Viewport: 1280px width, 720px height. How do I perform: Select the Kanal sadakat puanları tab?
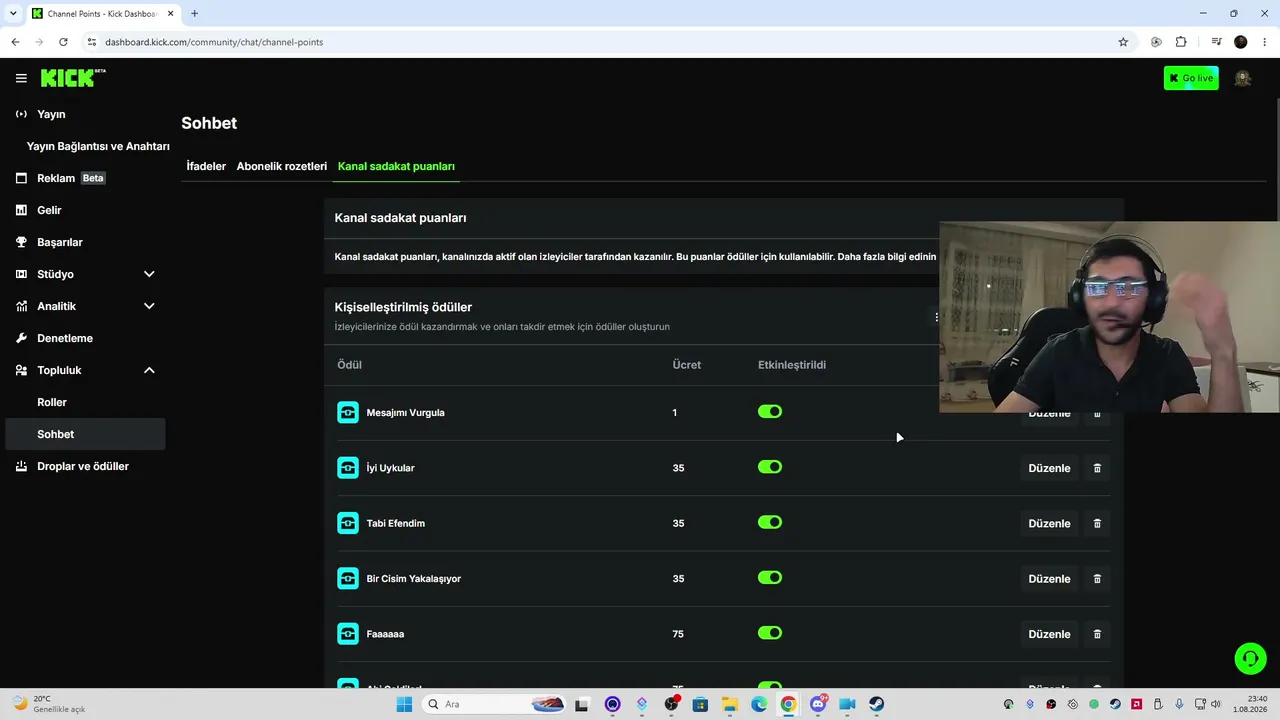(396, 166)
